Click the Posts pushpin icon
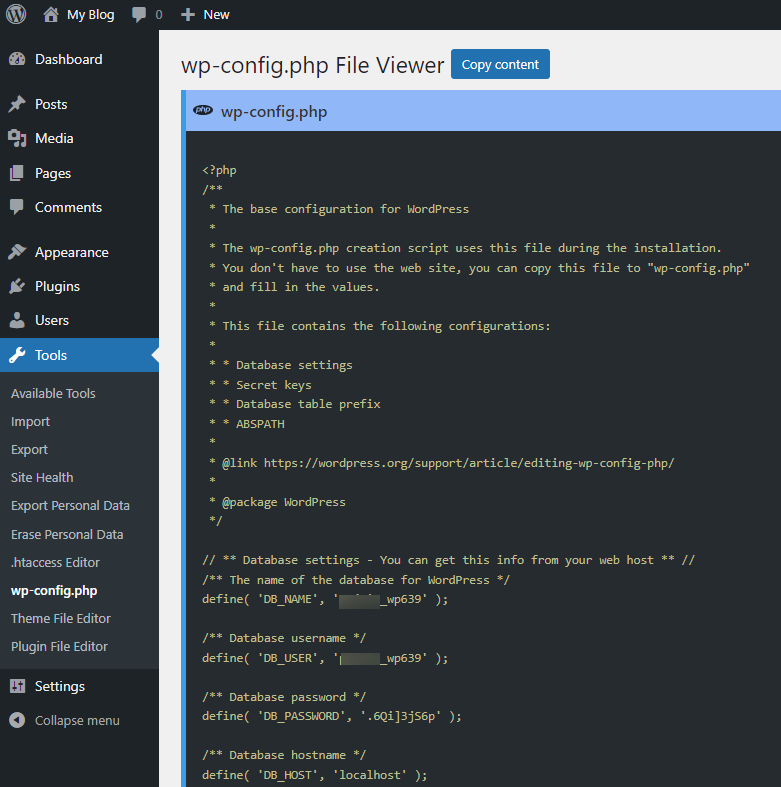The image size is (781, 787). [x=17, y=104]
